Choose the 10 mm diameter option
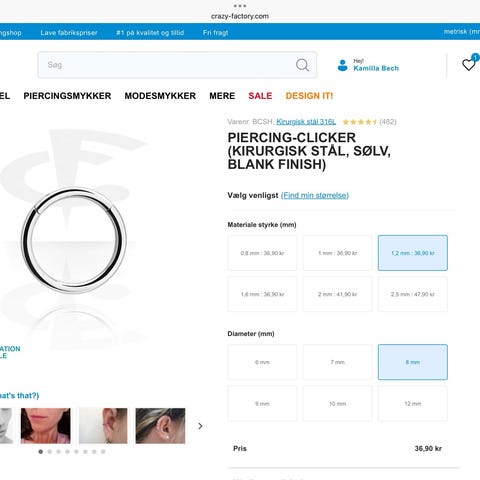 pos(337,404)
